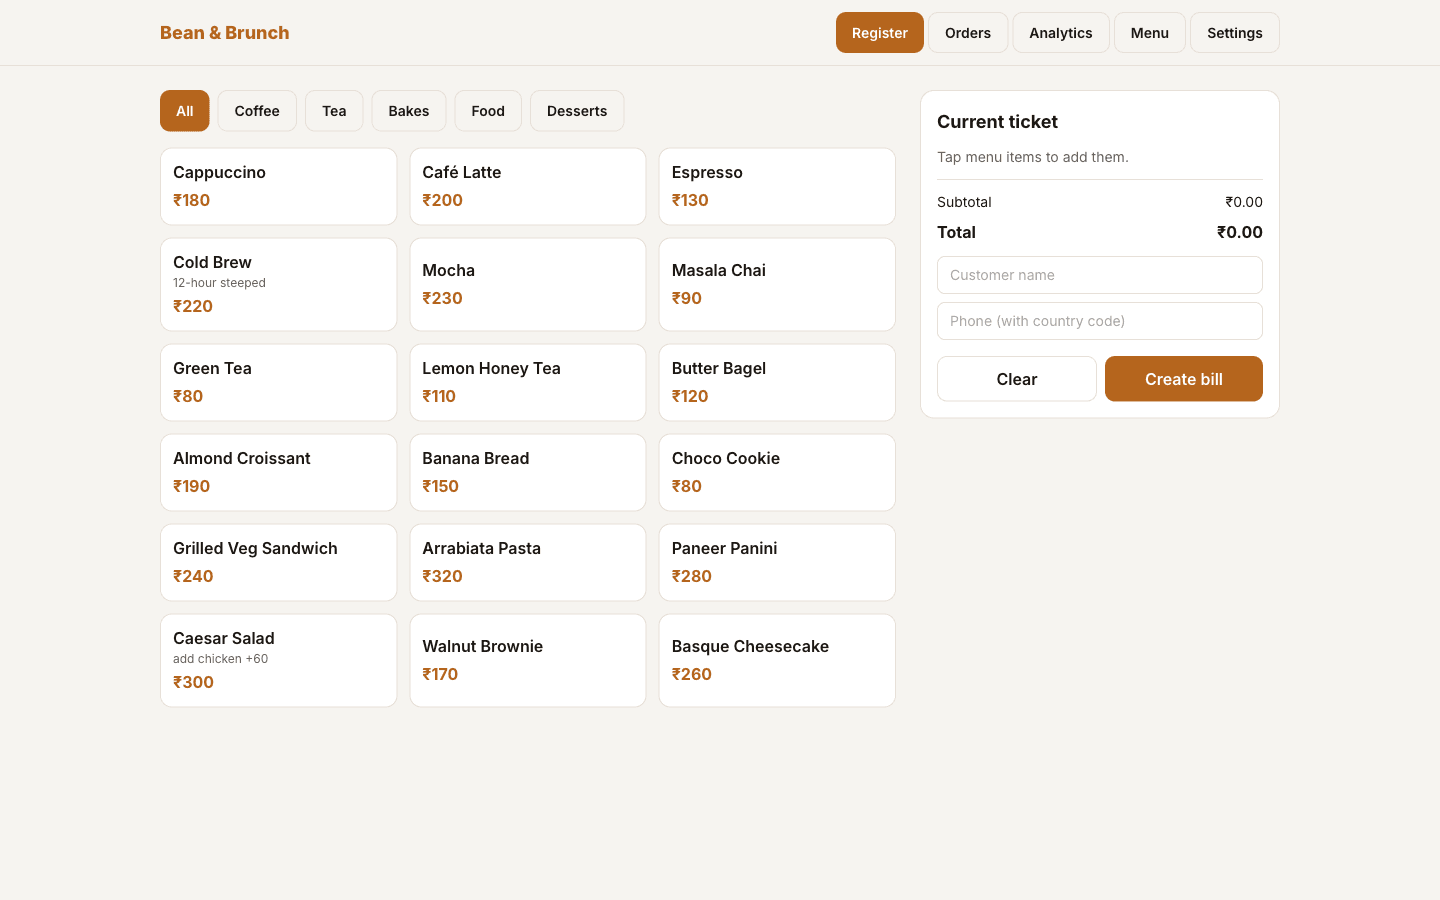
Task: Click the 'Subtotal' label in the ticket
Action: point(964,202)
